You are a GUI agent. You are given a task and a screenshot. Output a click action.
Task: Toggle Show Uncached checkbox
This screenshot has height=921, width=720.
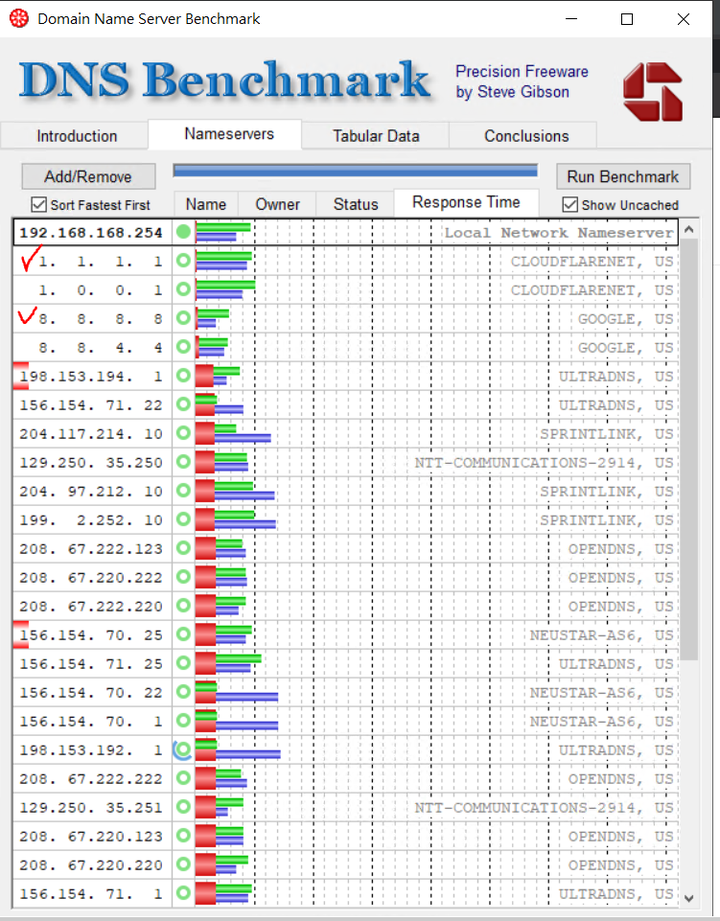point(570,204)
